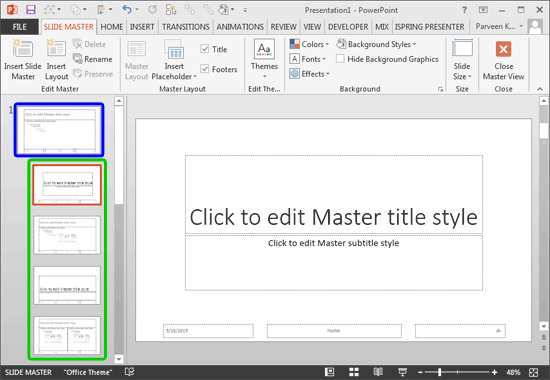Open the REVIEW tab
The height and width of the screenshot is (380, 550).
tap(283, 27)
